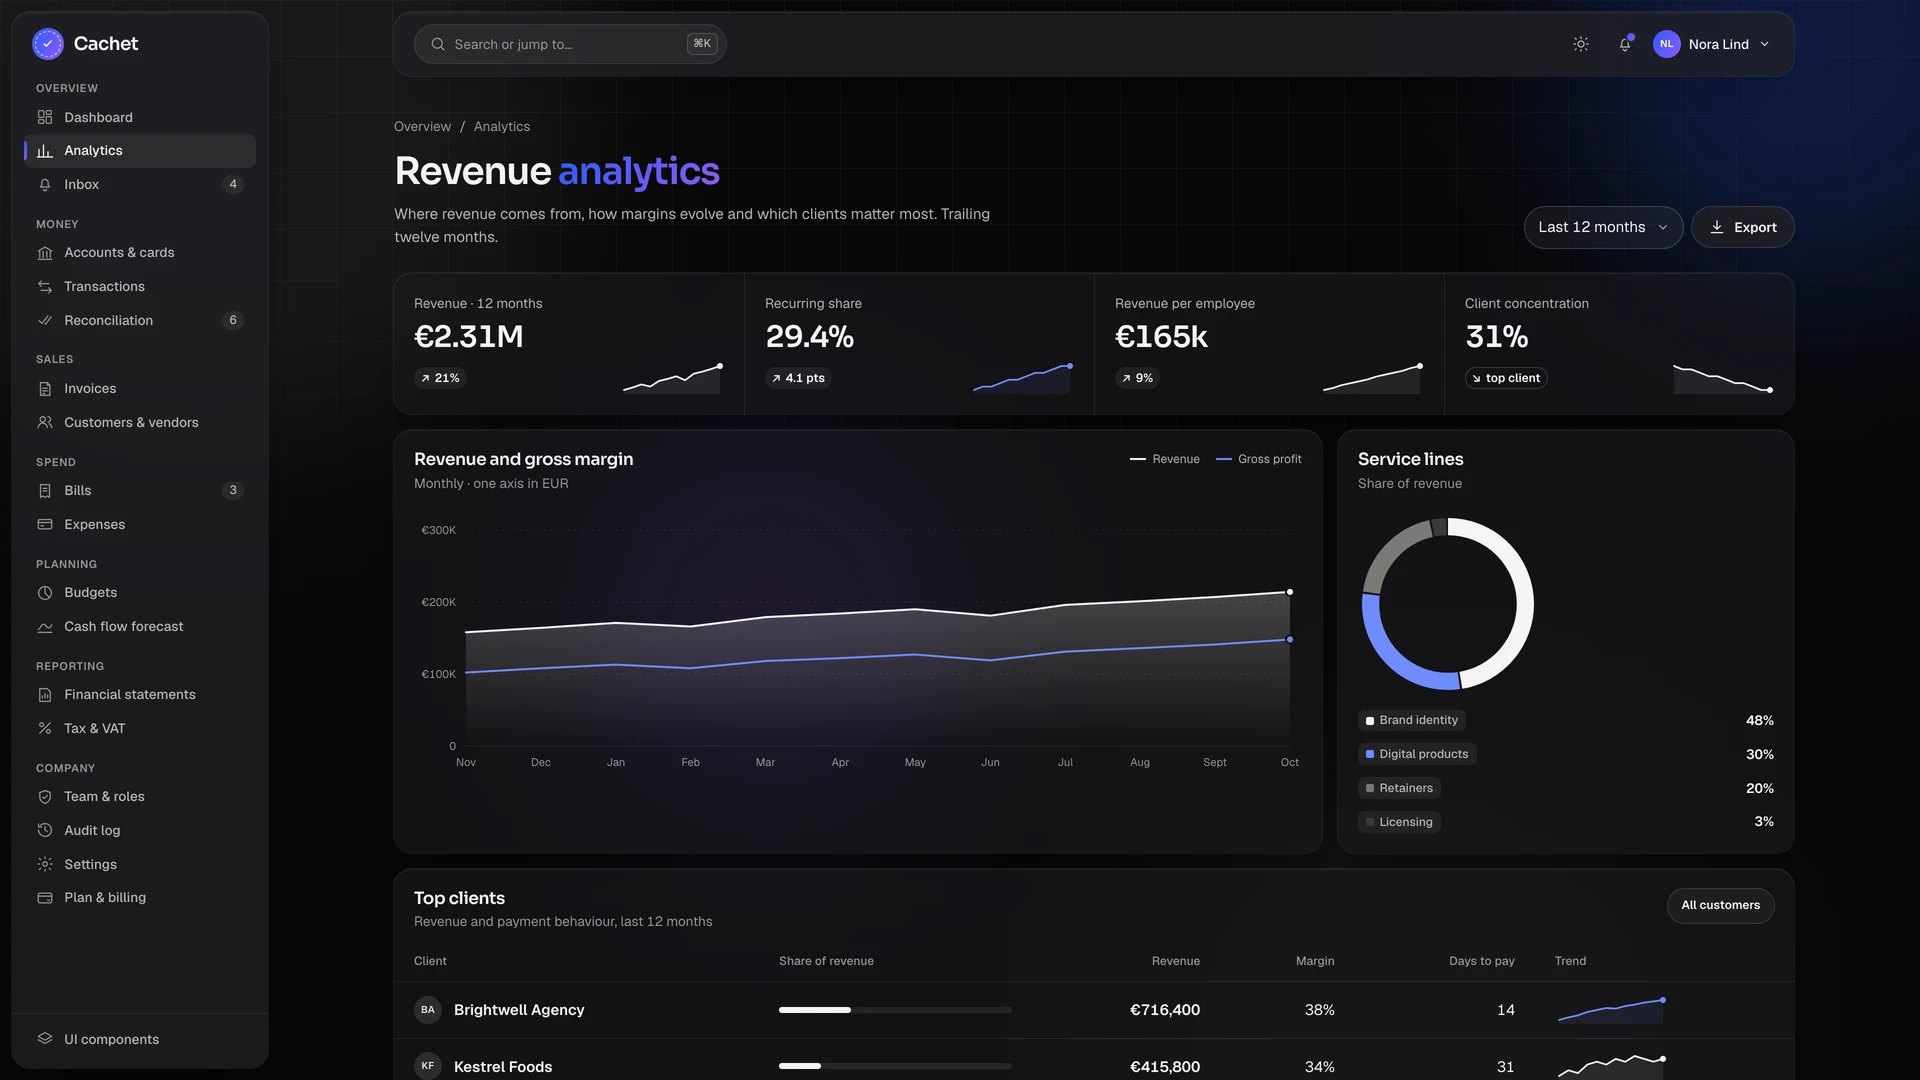Focus the Search or jump to field
The width and height of the screenshot is (1920, 1080).
570,44
